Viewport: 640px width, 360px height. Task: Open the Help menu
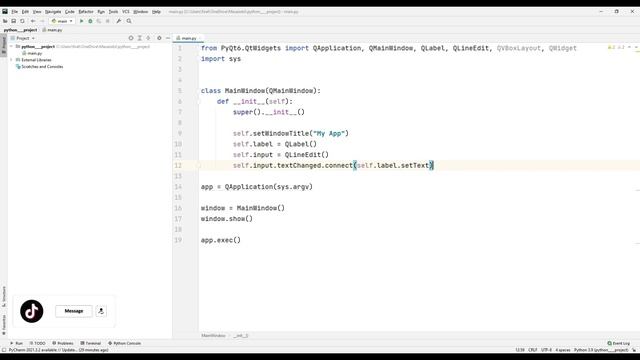pos(156,12)
